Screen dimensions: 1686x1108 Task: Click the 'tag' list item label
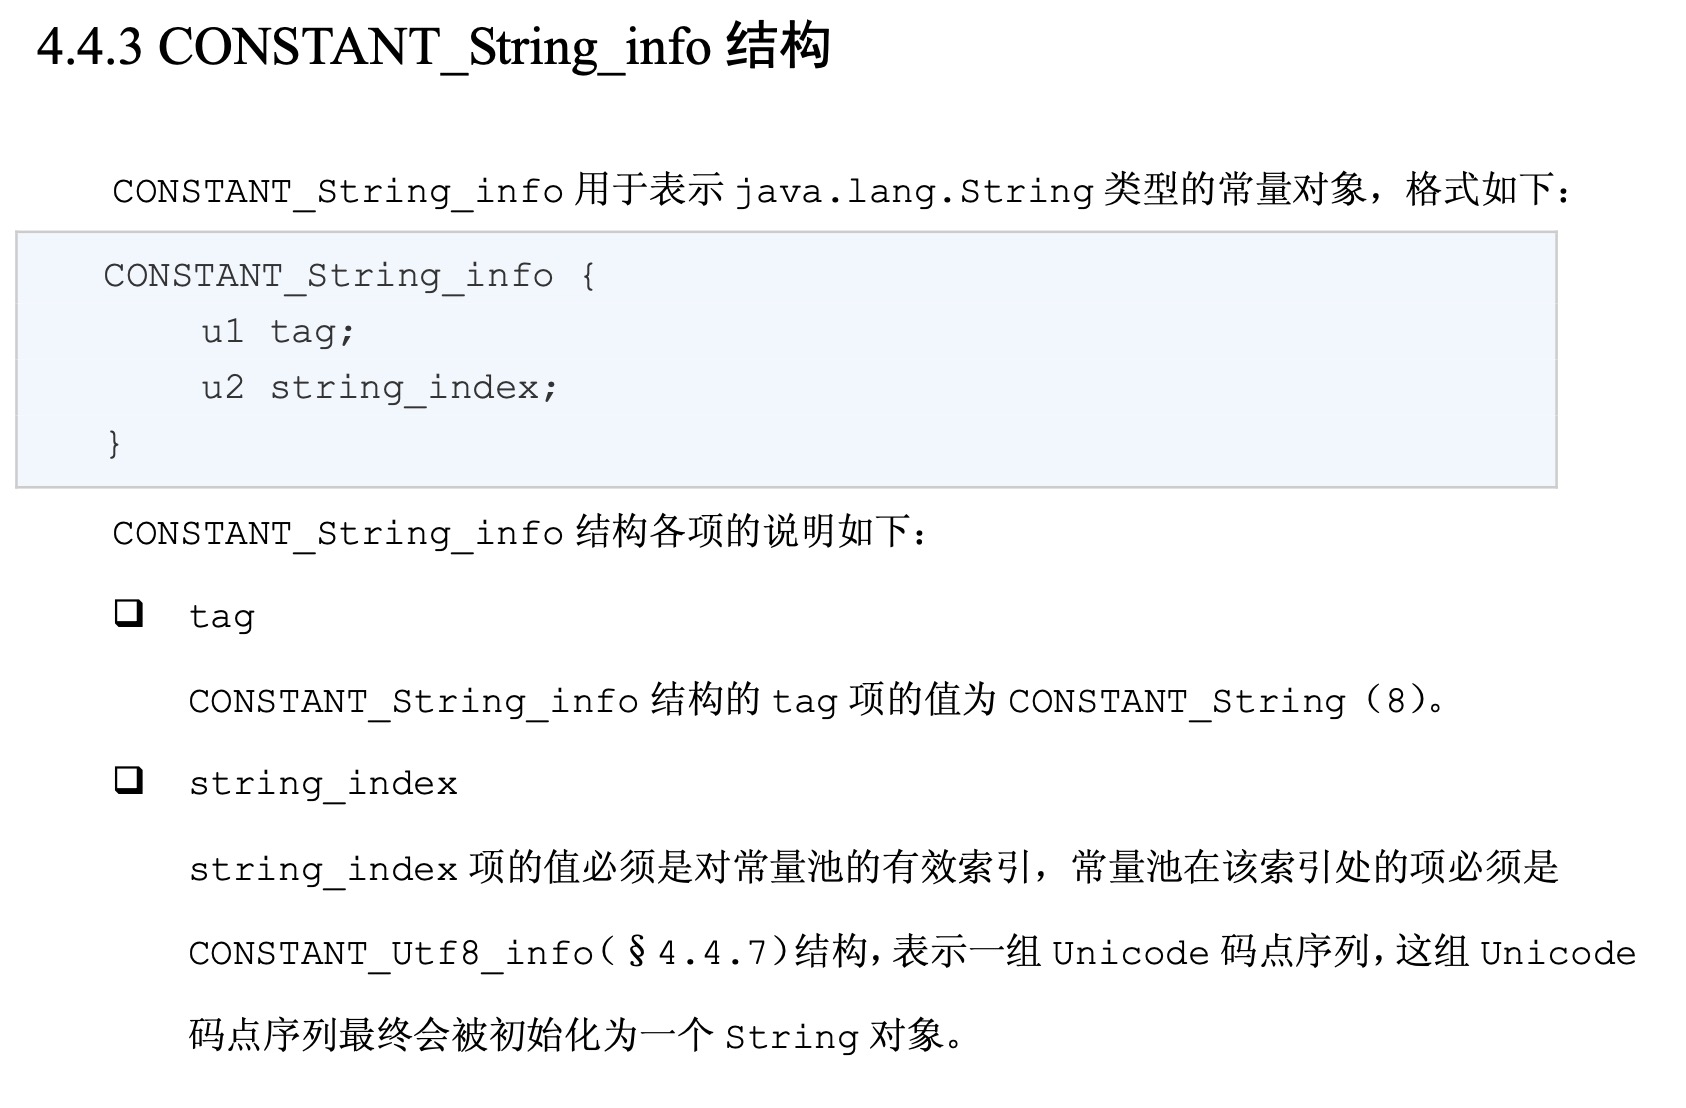(x=222, y=617)
